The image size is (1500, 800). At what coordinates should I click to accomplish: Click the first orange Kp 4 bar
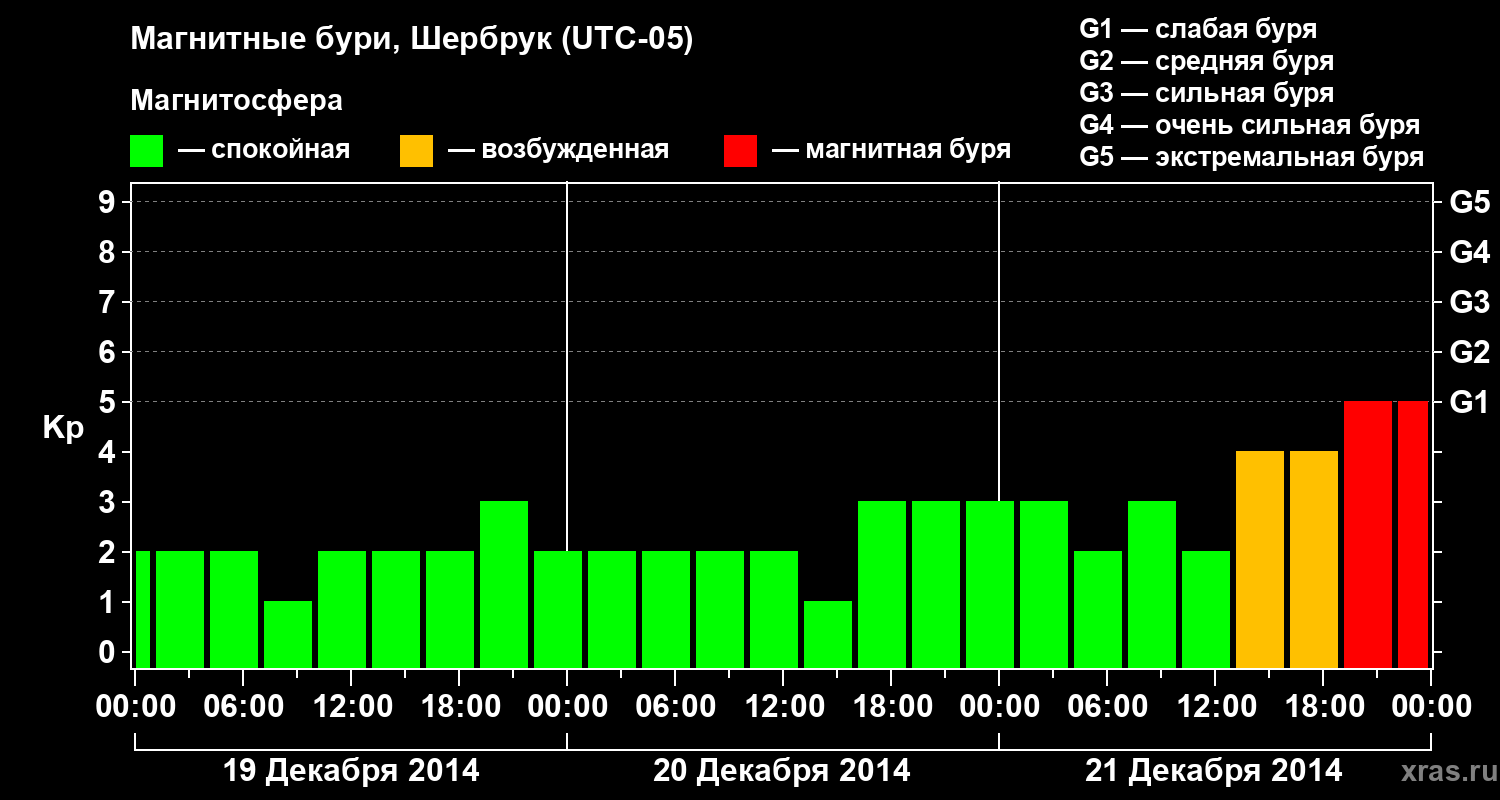pyautogui.click(x=1260, y=559)
